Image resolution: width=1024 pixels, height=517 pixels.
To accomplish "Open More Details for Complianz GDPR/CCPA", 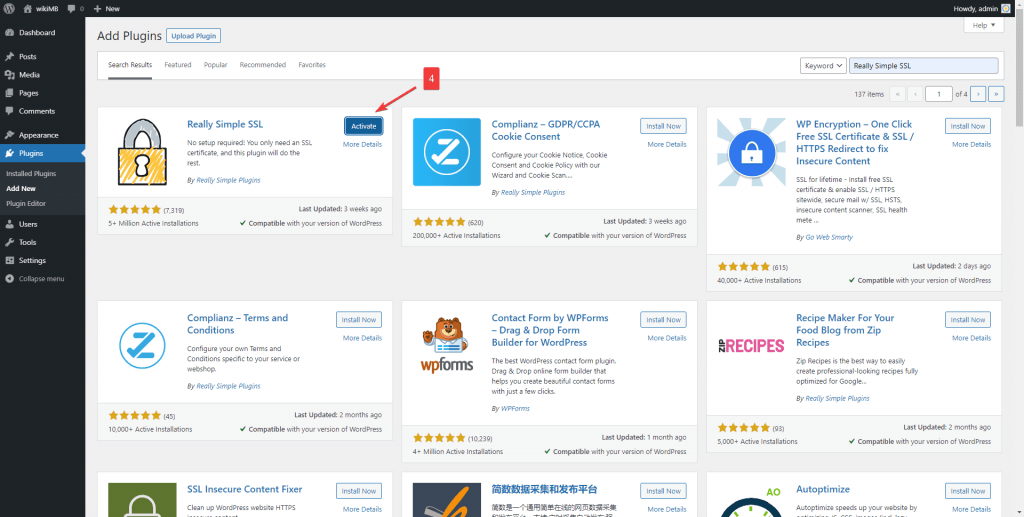I will click(666, 144).
